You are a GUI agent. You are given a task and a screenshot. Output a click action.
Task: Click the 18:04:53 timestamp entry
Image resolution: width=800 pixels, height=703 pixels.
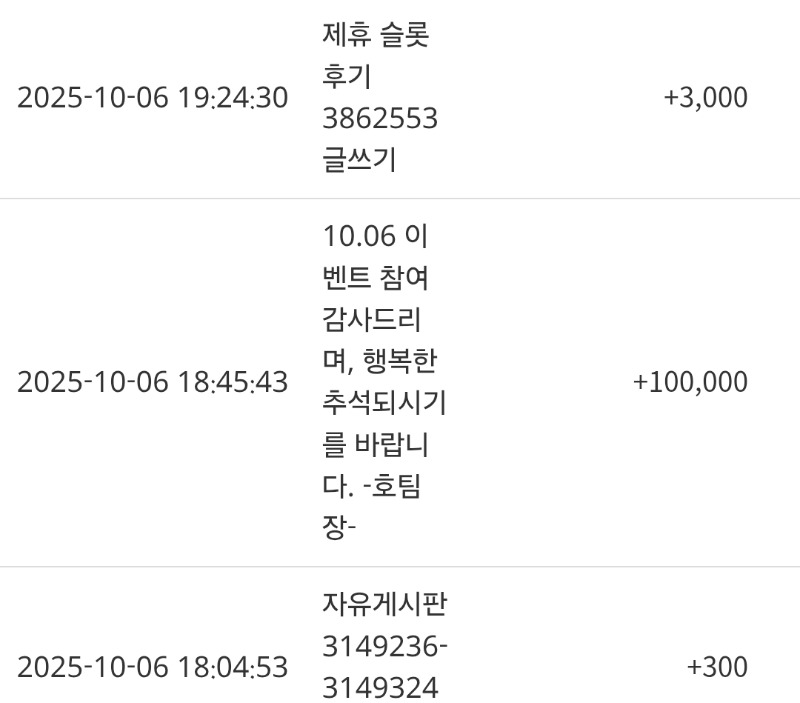click(x=152, y=667)
